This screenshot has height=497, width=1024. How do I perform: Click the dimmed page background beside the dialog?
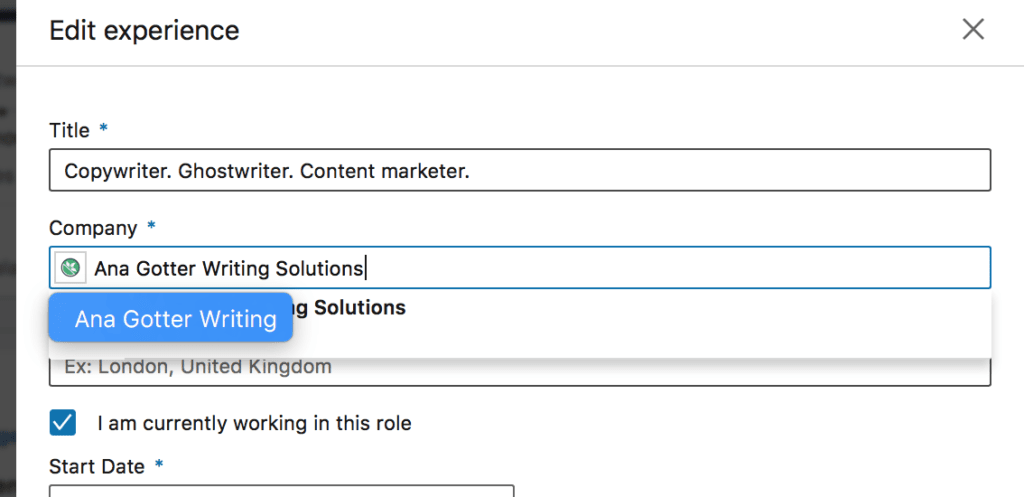click(8, 248)
